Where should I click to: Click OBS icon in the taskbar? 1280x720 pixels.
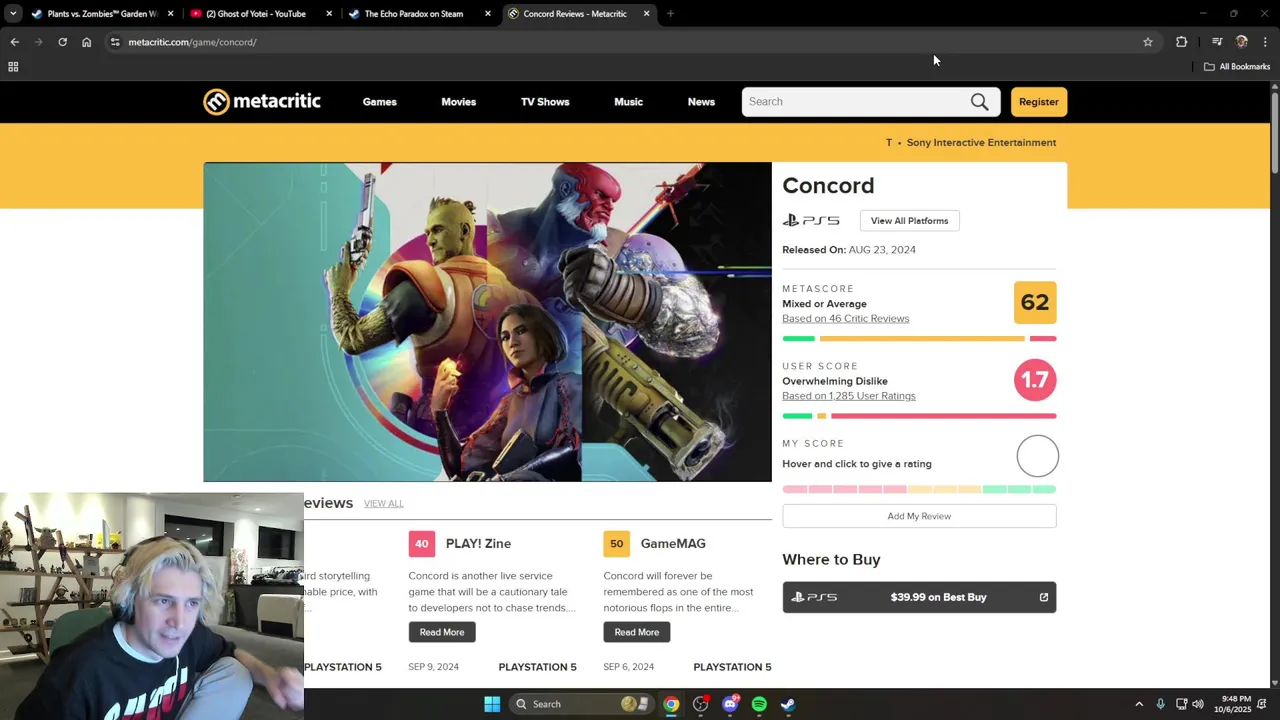700,704
